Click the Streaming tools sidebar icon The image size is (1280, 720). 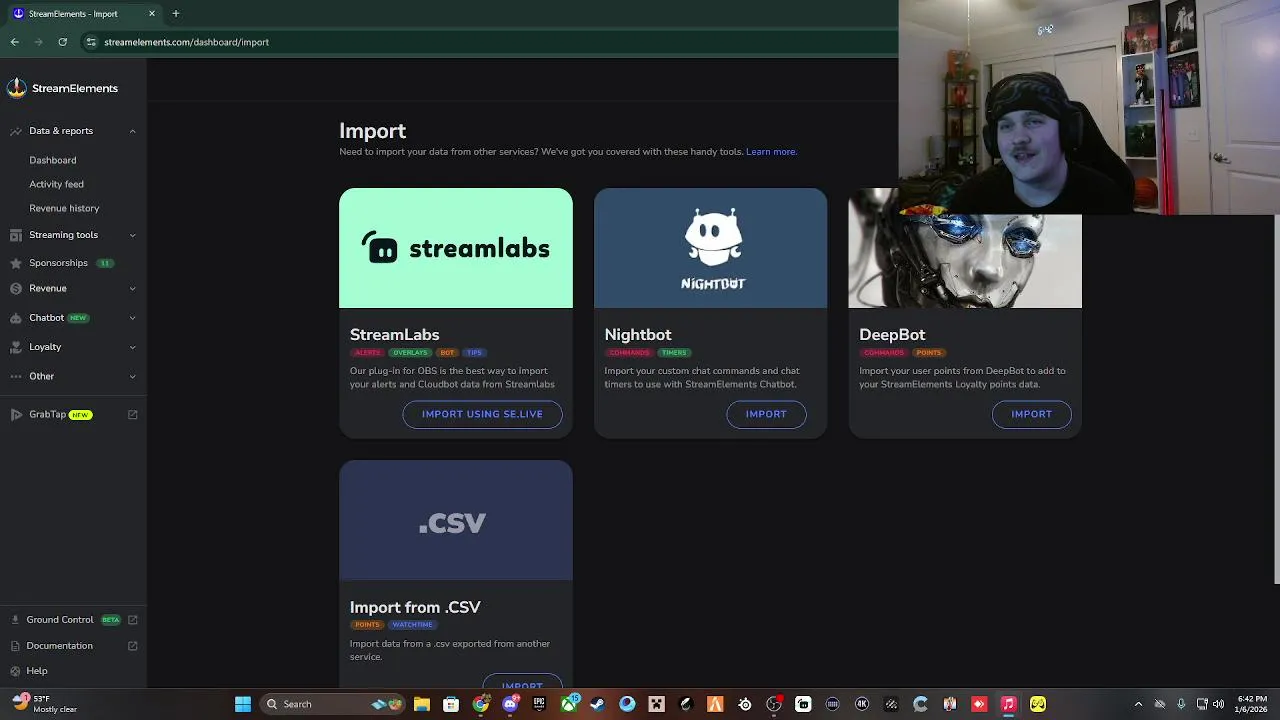pos(16,235)
